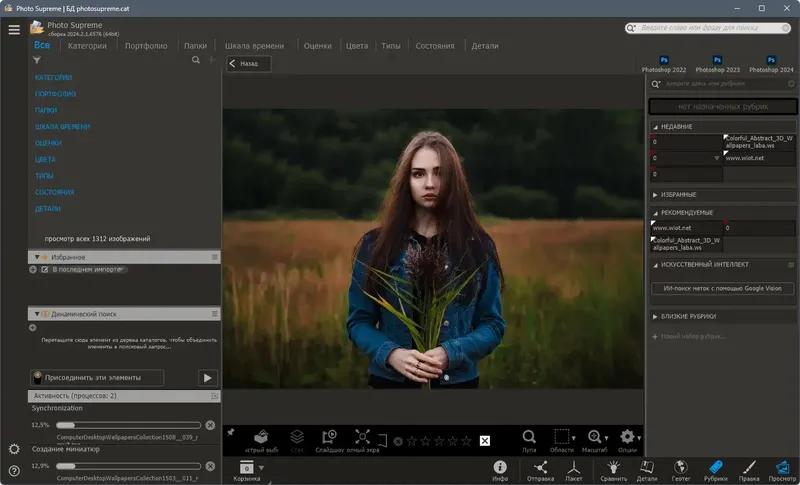
Task: Click the Сравнить lightbulb icon
Action: pyautogui.click(x=611, y=468)
